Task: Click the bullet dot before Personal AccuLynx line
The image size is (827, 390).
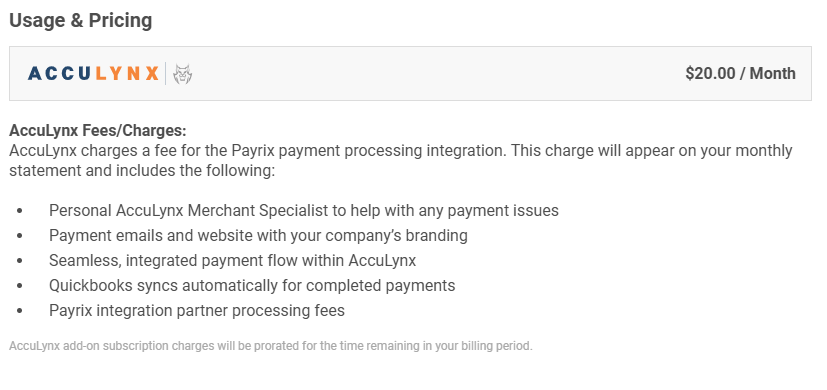Action: [20, 211]
